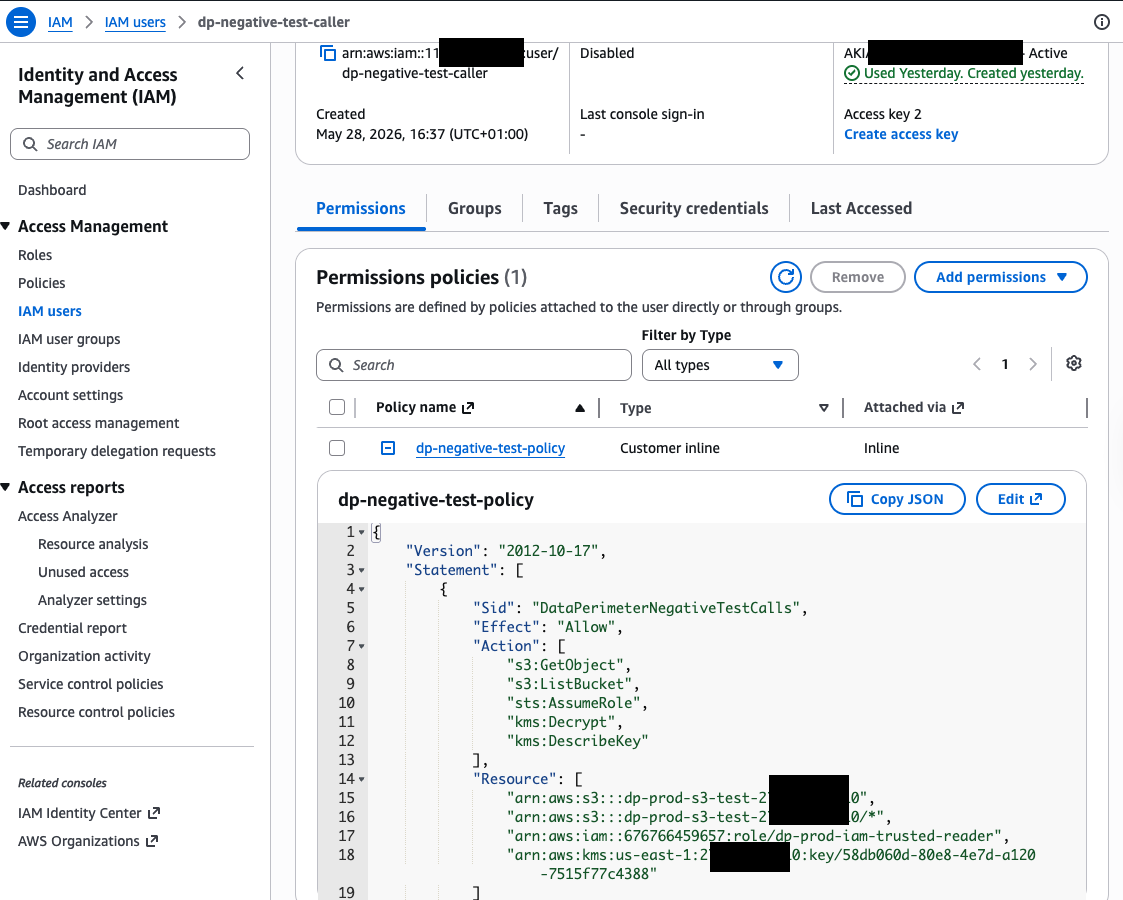Viewport: 1123px width, 900px height.
Task: Open Analyzer settings in sidebar
Action: pyautogui.click(x=92, y=600)
